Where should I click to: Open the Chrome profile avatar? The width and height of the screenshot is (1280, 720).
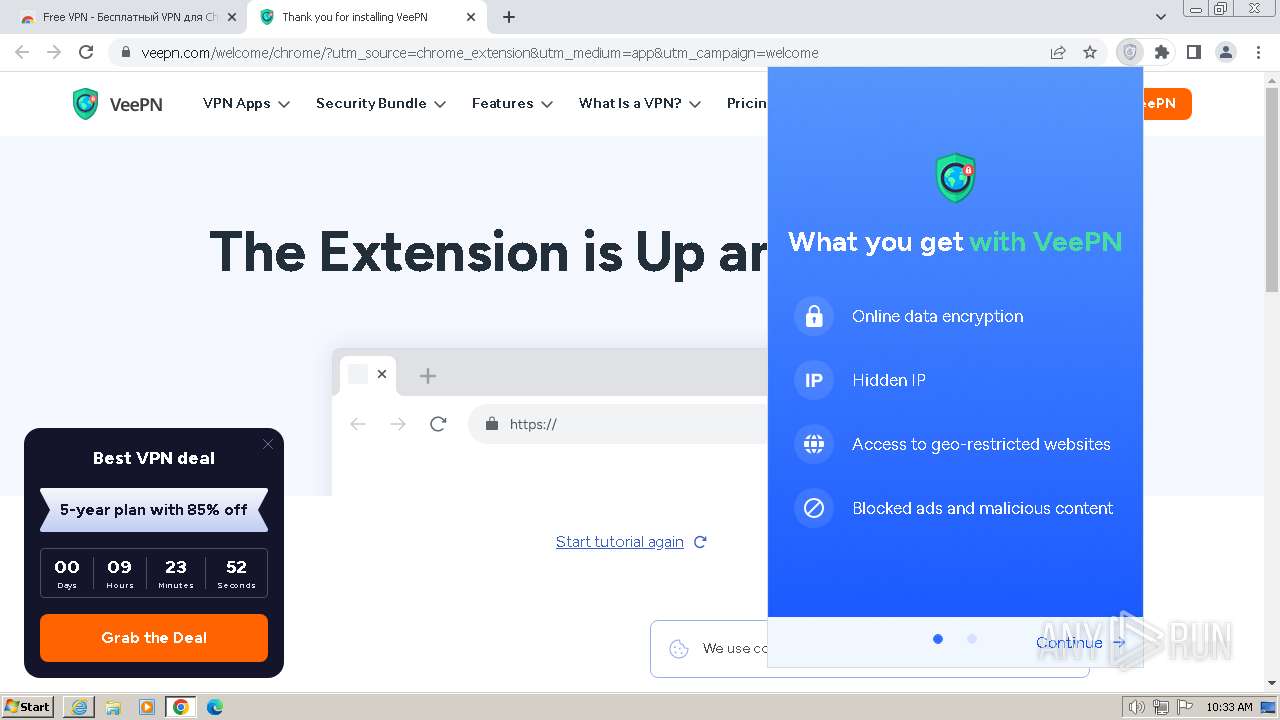[1226, 53]
